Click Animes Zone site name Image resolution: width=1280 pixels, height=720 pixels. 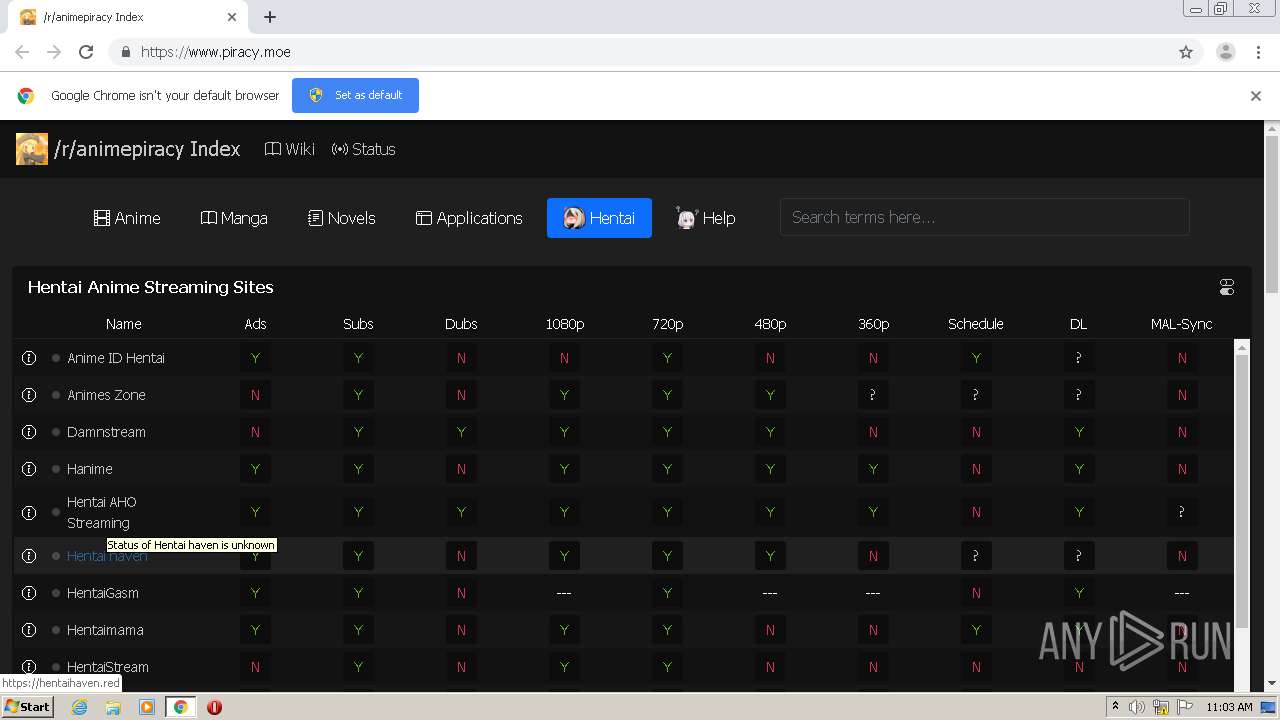(106, 395)
